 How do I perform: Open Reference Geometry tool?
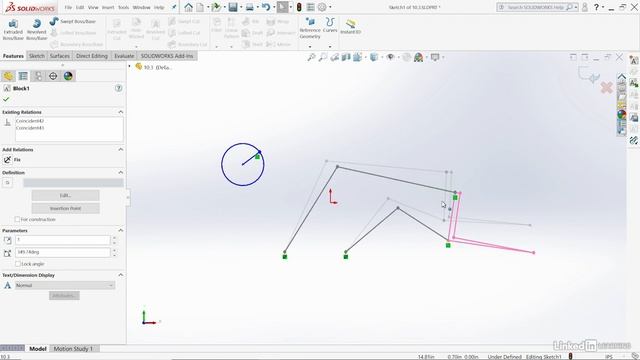[x=310, y=29]
